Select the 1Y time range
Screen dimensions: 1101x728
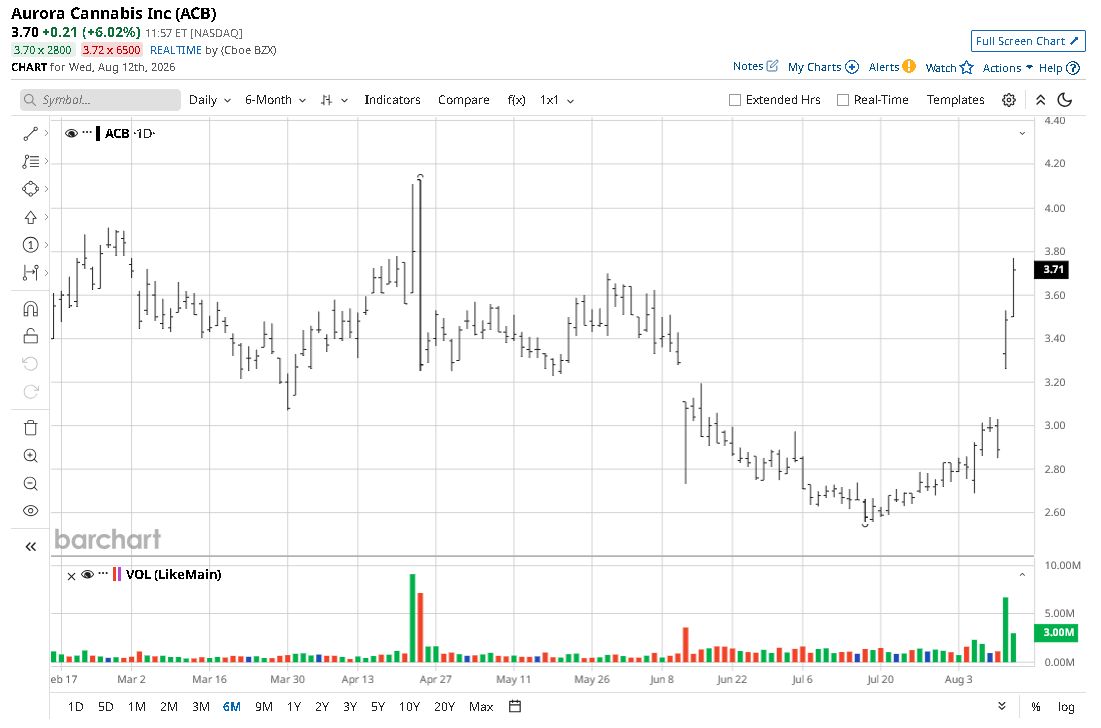click(294, 706)
